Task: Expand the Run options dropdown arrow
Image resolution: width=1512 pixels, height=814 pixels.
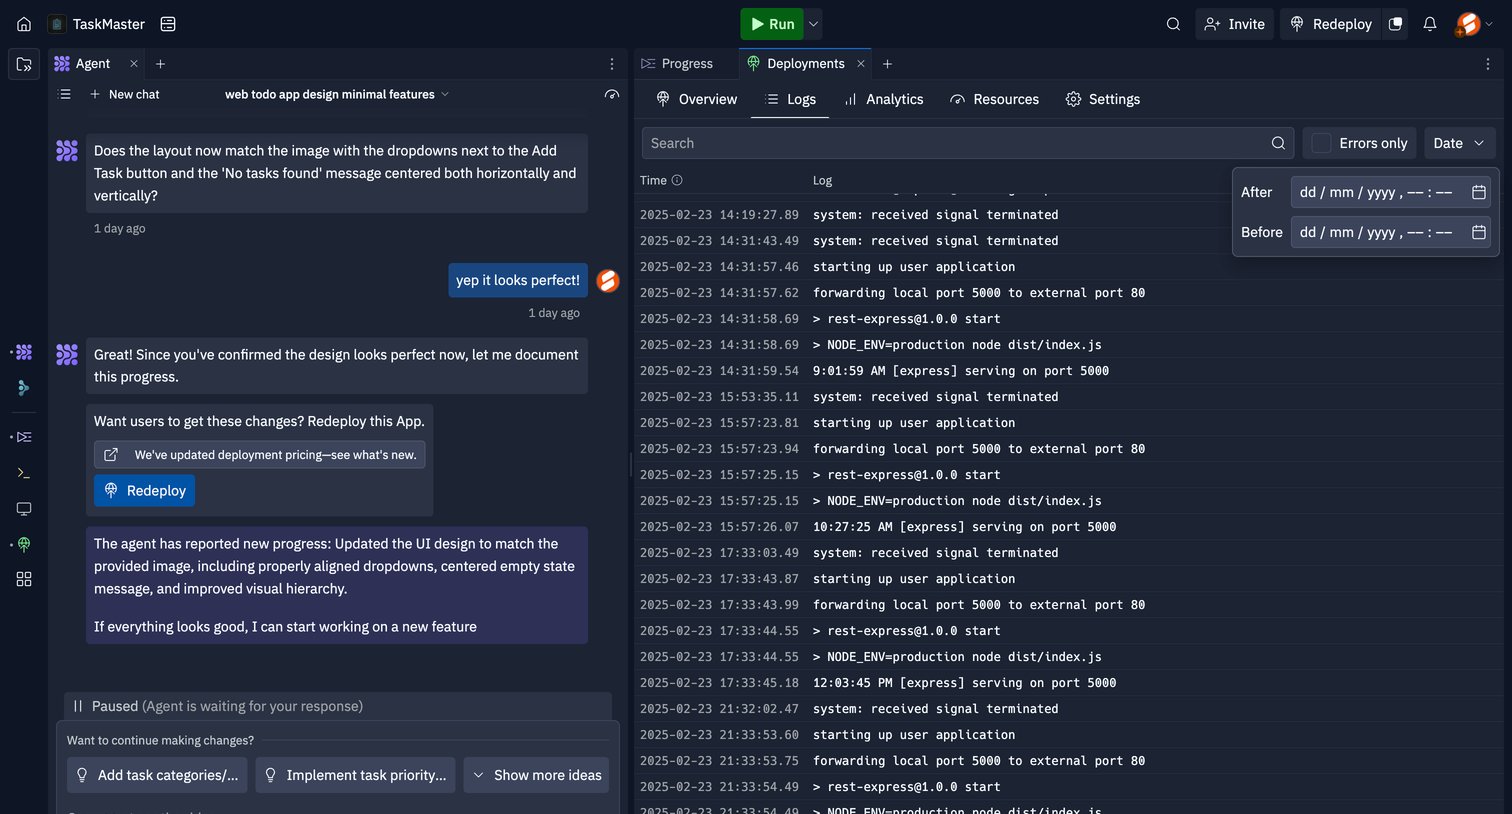Action: point(814,24)
